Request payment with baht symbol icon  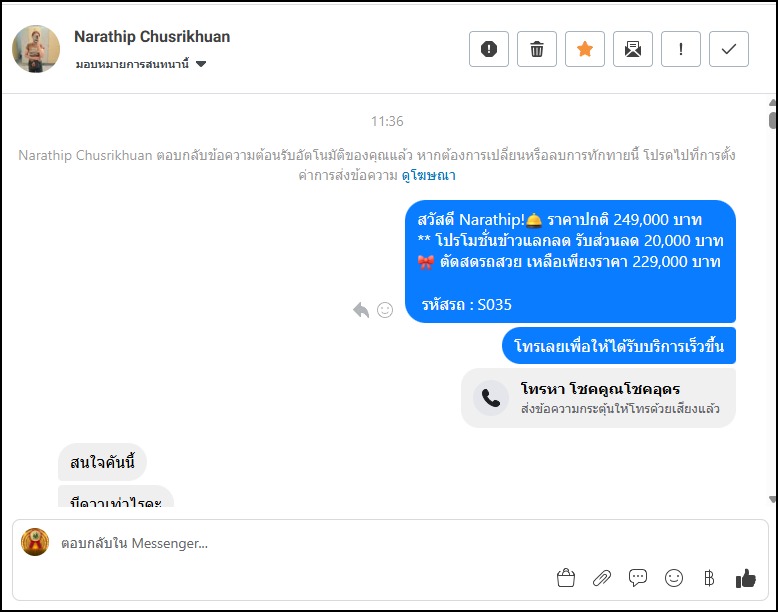(x=710, y=578)
